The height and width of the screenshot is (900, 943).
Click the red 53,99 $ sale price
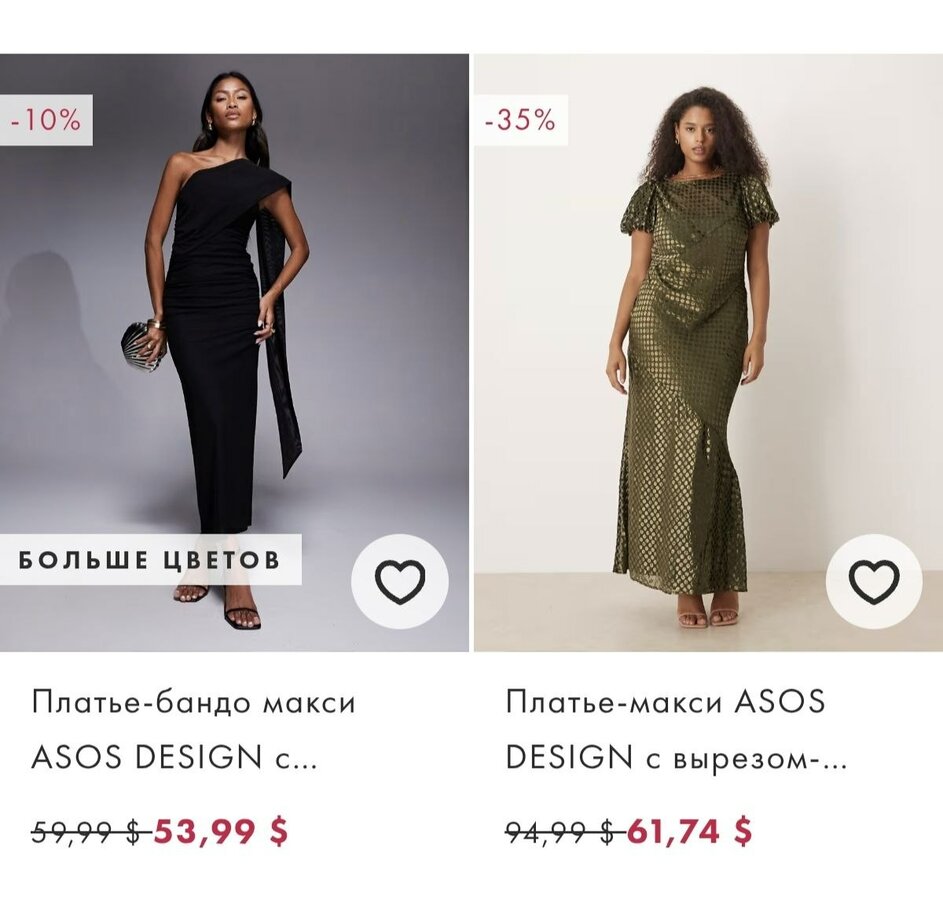(220, 831)
